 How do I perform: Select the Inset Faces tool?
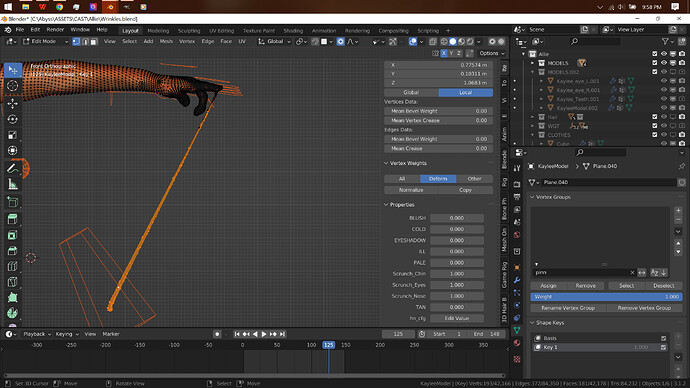click(x=12, y=235)
